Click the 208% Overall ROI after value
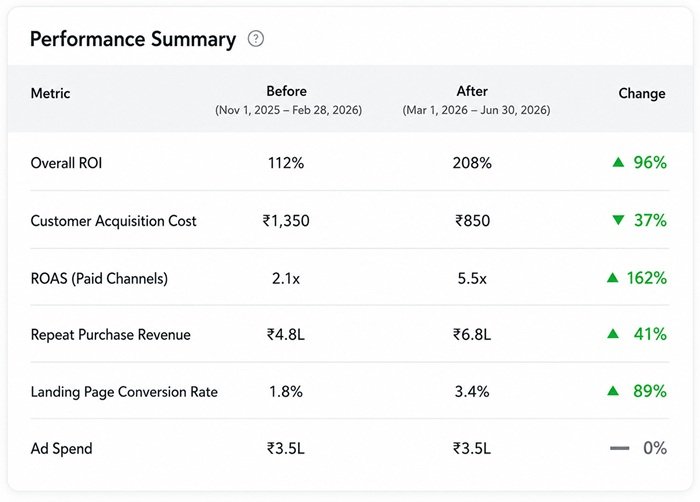Screen dimensions: 700x502 click(x=472, y=163)
